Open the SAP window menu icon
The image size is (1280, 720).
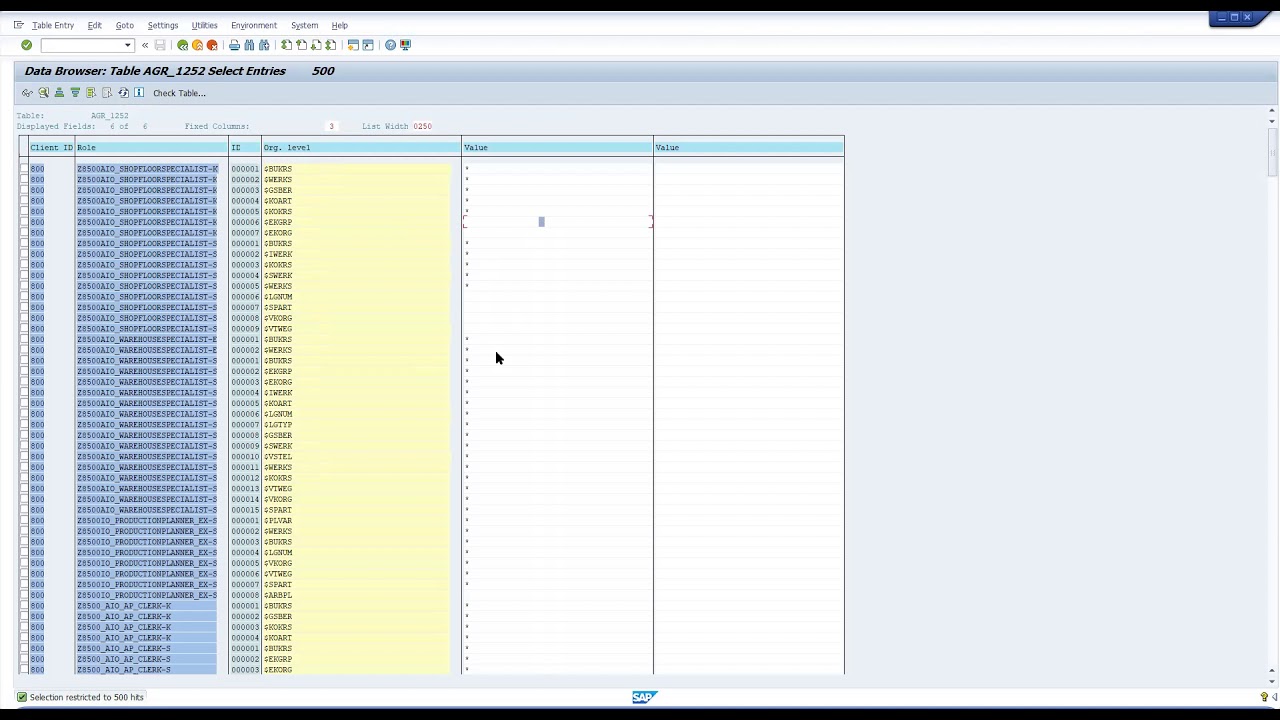click(18, 25)
